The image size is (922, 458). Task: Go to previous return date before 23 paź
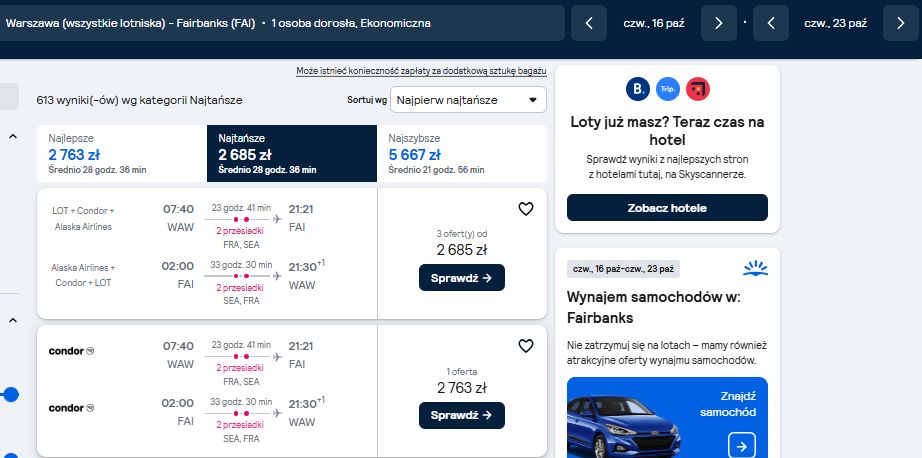[771, 23]
